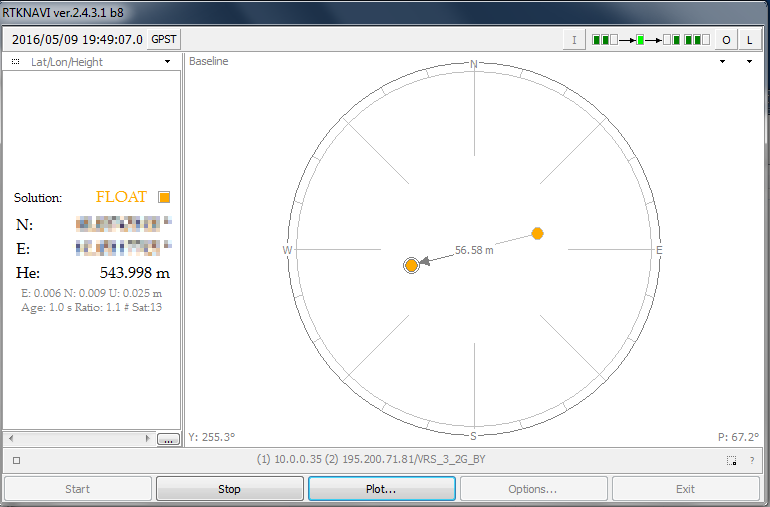The width and height of the screenshot is (770, 507).
Task: Click the dotted grid icon beside Lat/Lon/Height
Action: [x=16, y=62]
